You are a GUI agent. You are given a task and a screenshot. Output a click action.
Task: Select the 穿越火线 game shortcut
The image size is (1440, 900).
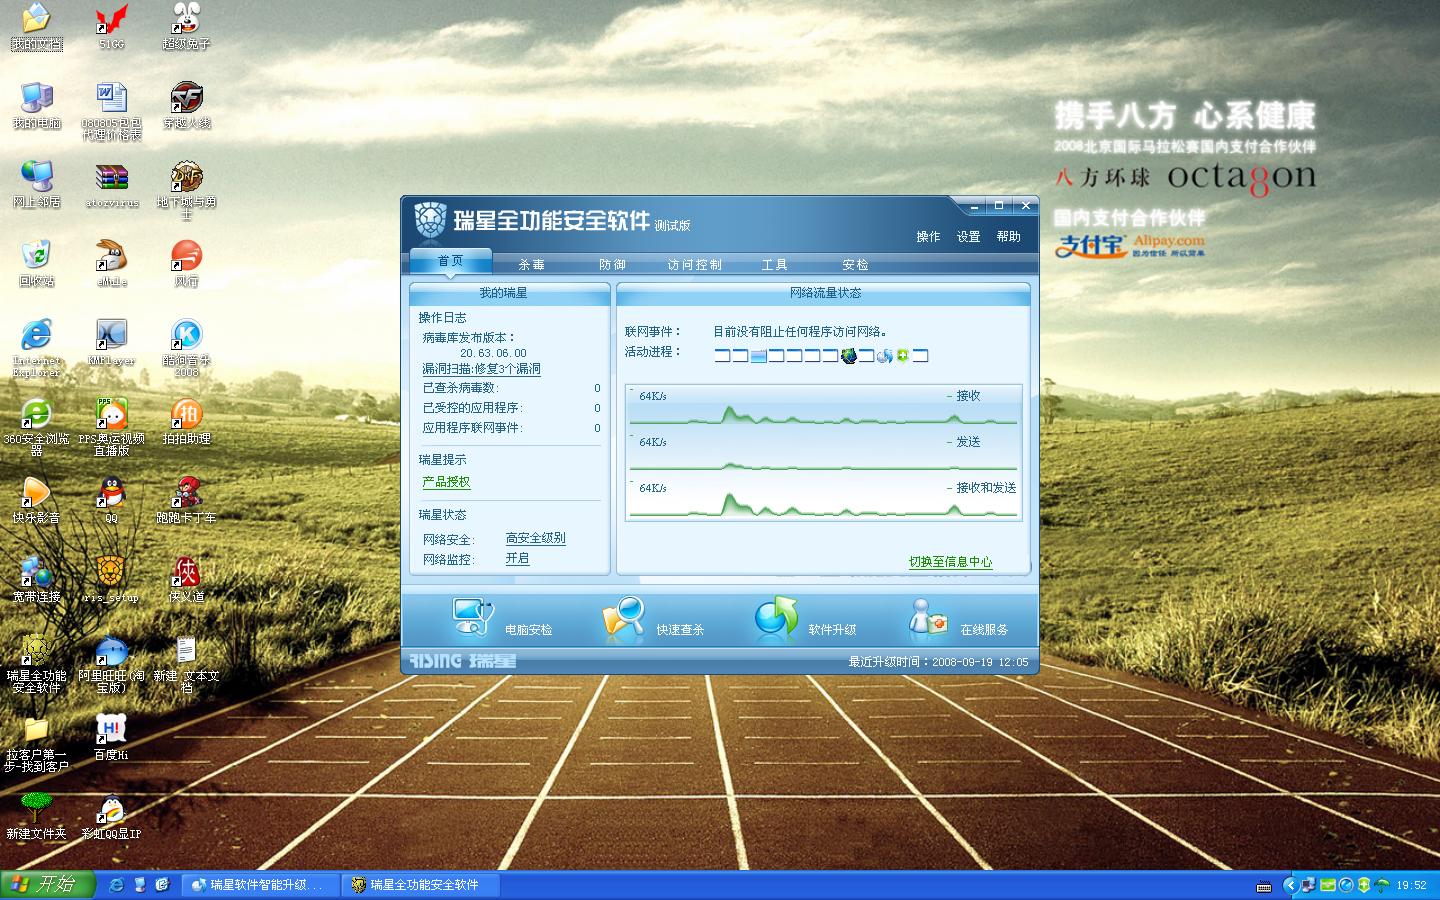187,106
